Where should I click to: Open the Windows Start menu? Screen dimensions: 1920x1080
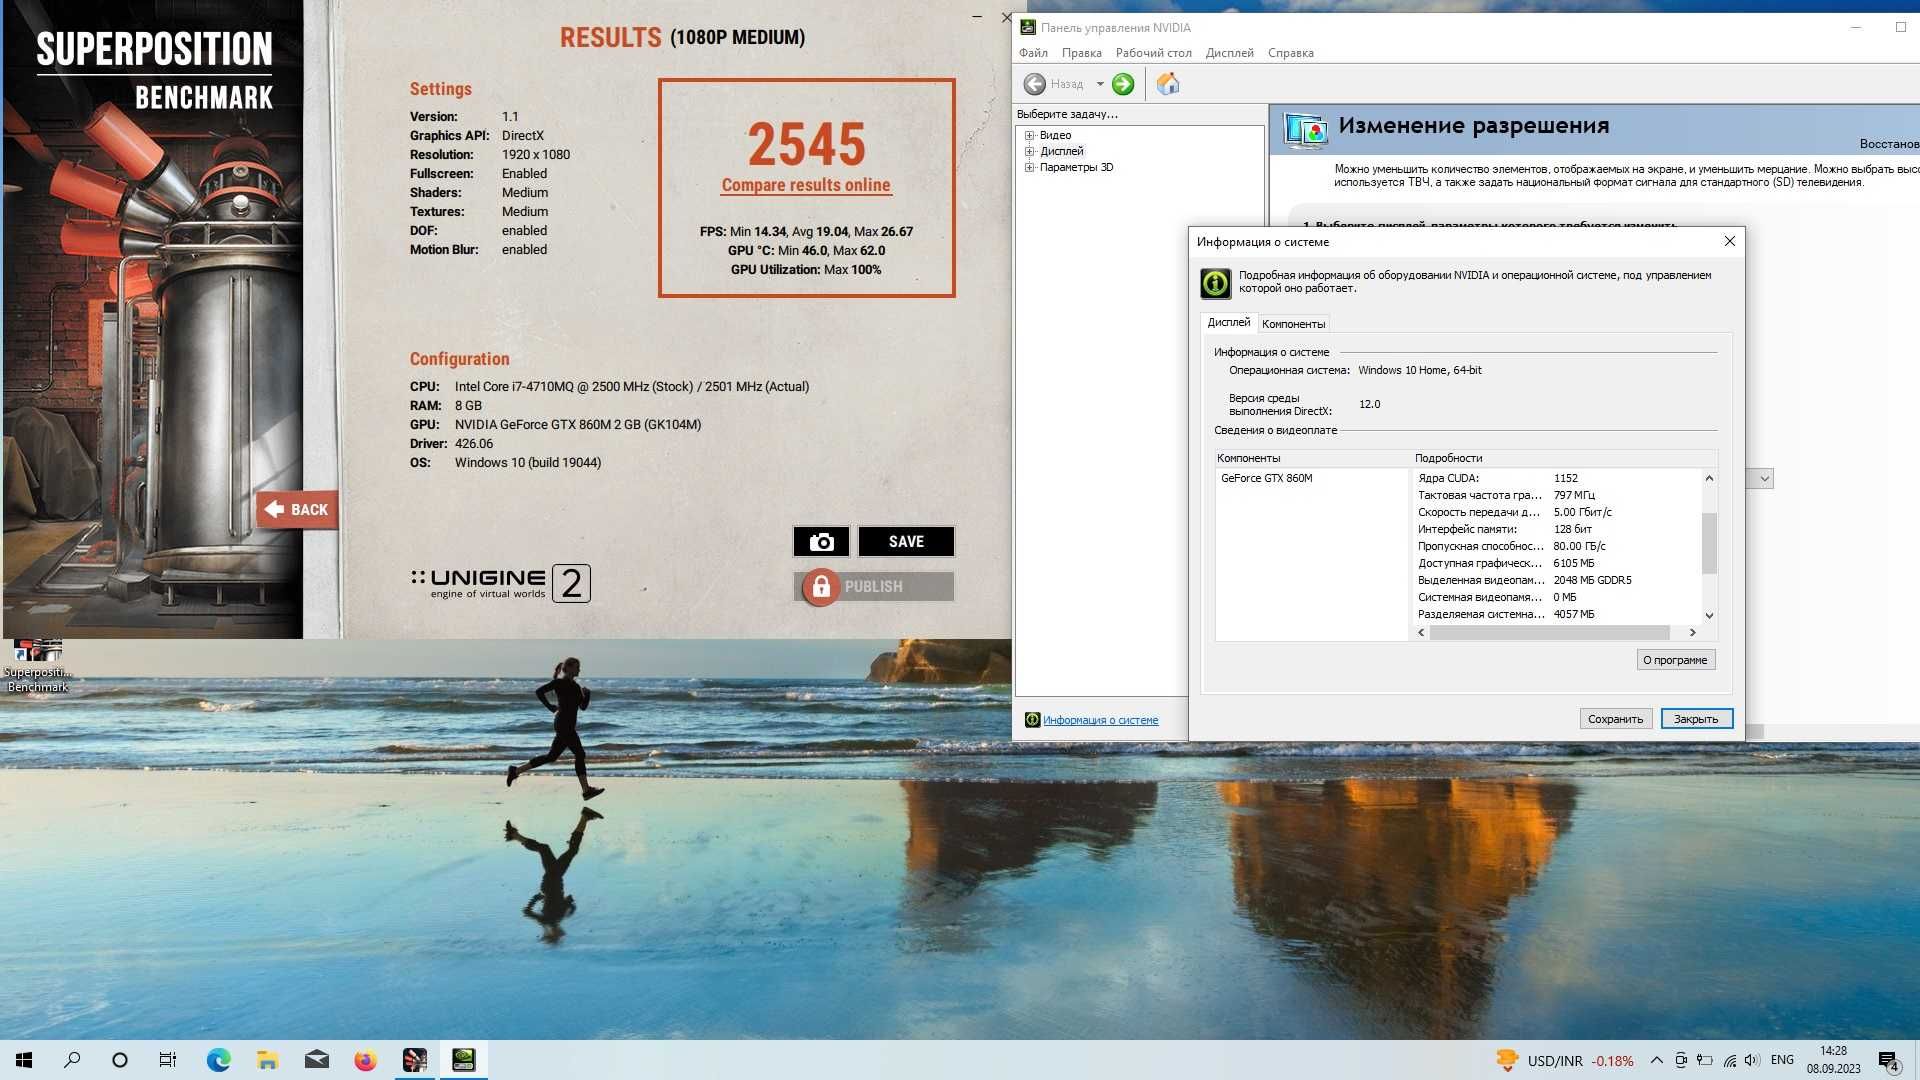[24, 1060]
